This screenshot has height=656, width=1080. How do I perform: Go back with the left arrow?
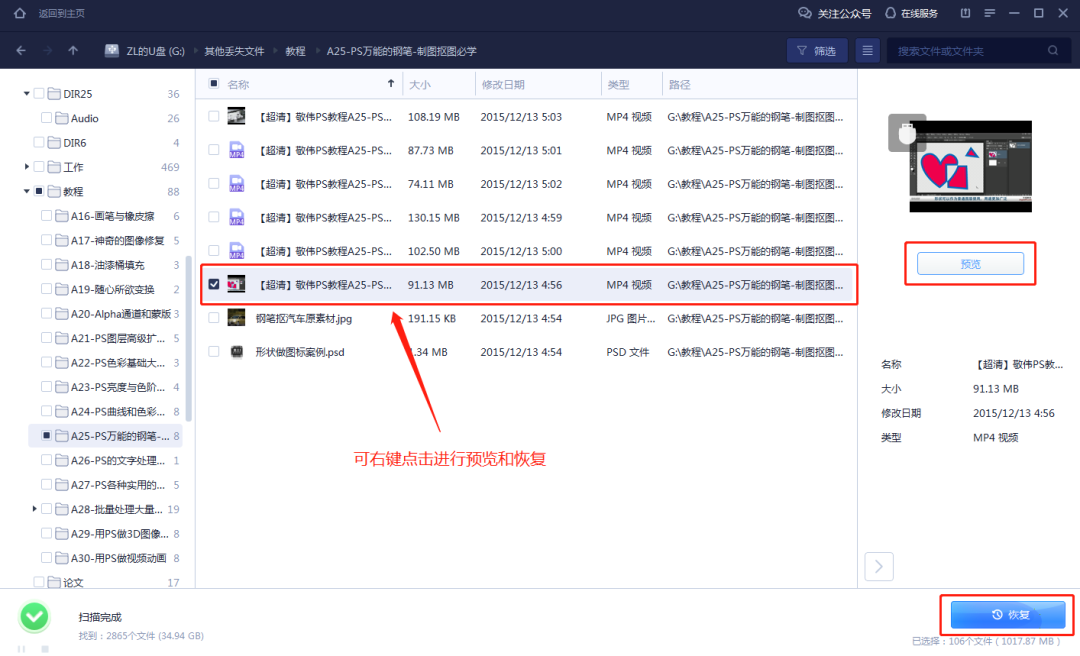tap(21, 50)
